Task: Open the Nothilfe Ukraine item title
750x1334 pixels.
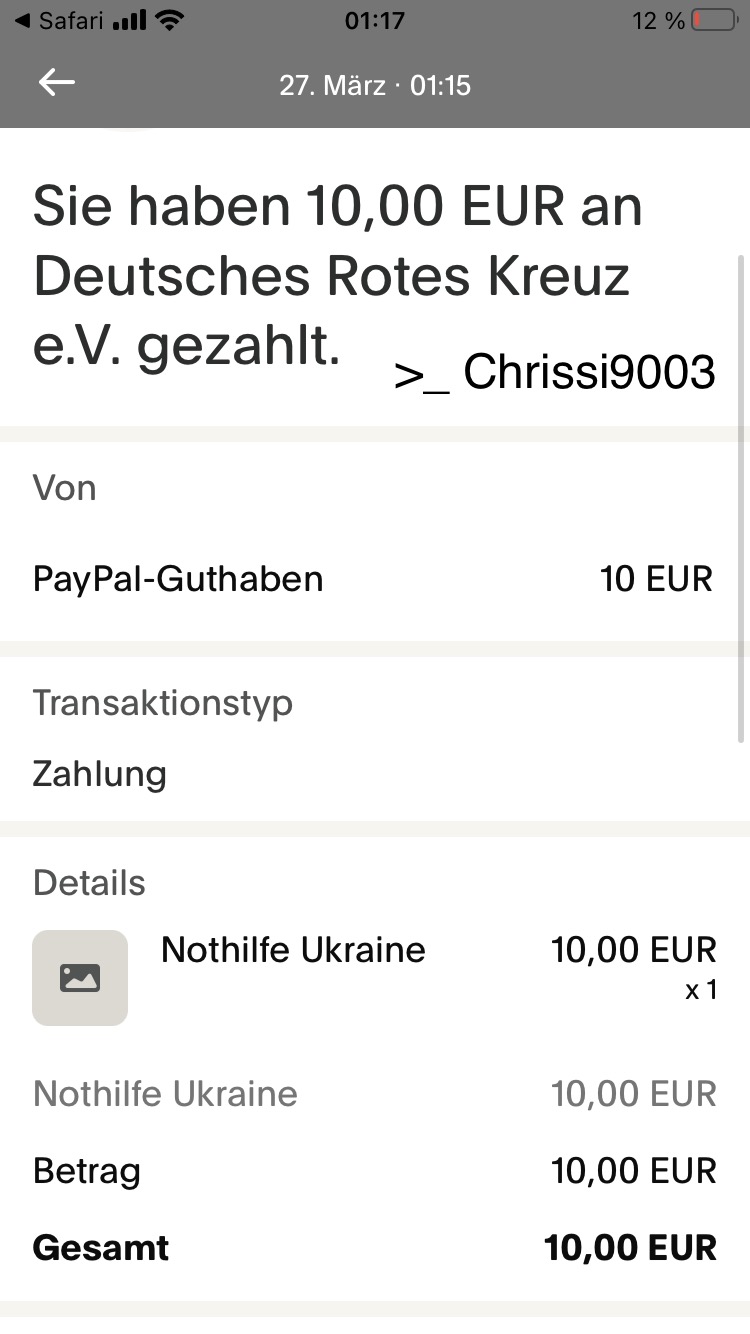Action: point(293,949)
